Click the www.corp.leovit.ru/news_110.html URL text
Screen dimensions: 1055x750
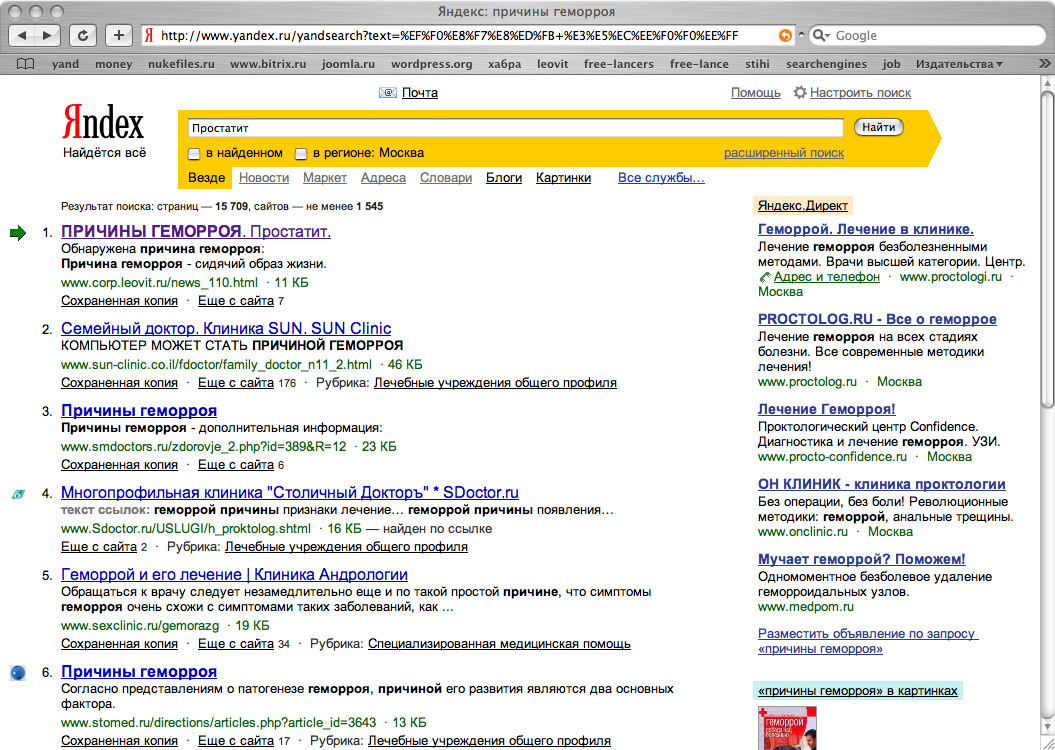pos(159,283)
